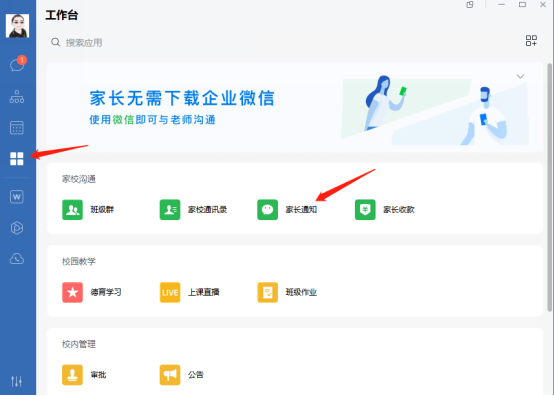This screenshot has height=396, width=554.
Task: Select the Workbench grid icon in the sidebar
Action: (17, 159)
